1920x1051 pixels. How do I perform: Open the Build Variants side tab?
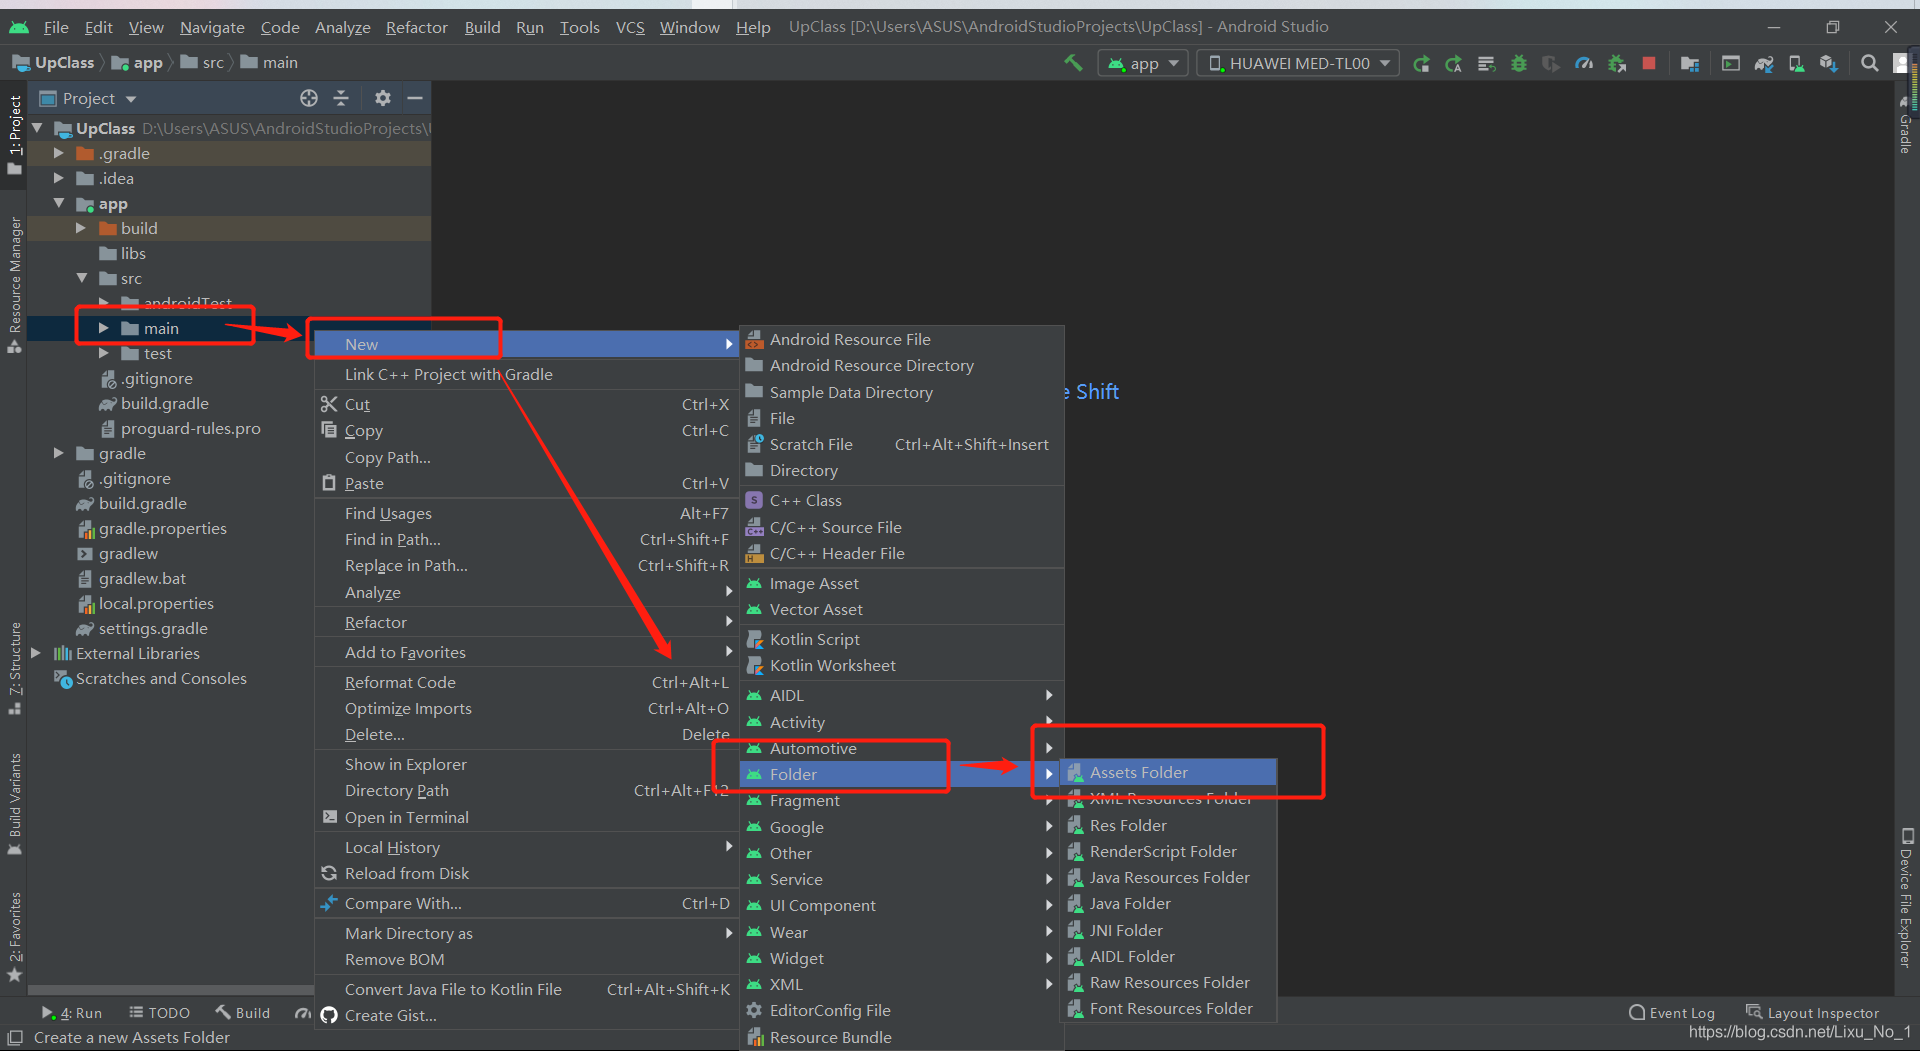tap(14, 804)
